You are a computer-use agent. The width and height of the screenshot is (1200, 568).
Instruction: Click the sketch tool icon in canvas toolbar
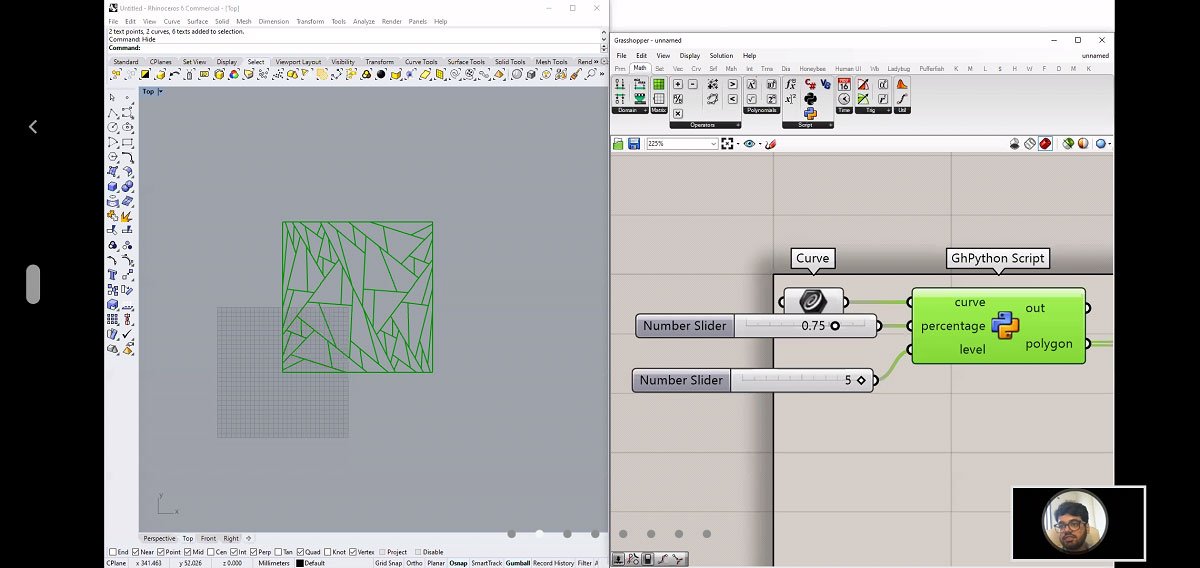770,144
